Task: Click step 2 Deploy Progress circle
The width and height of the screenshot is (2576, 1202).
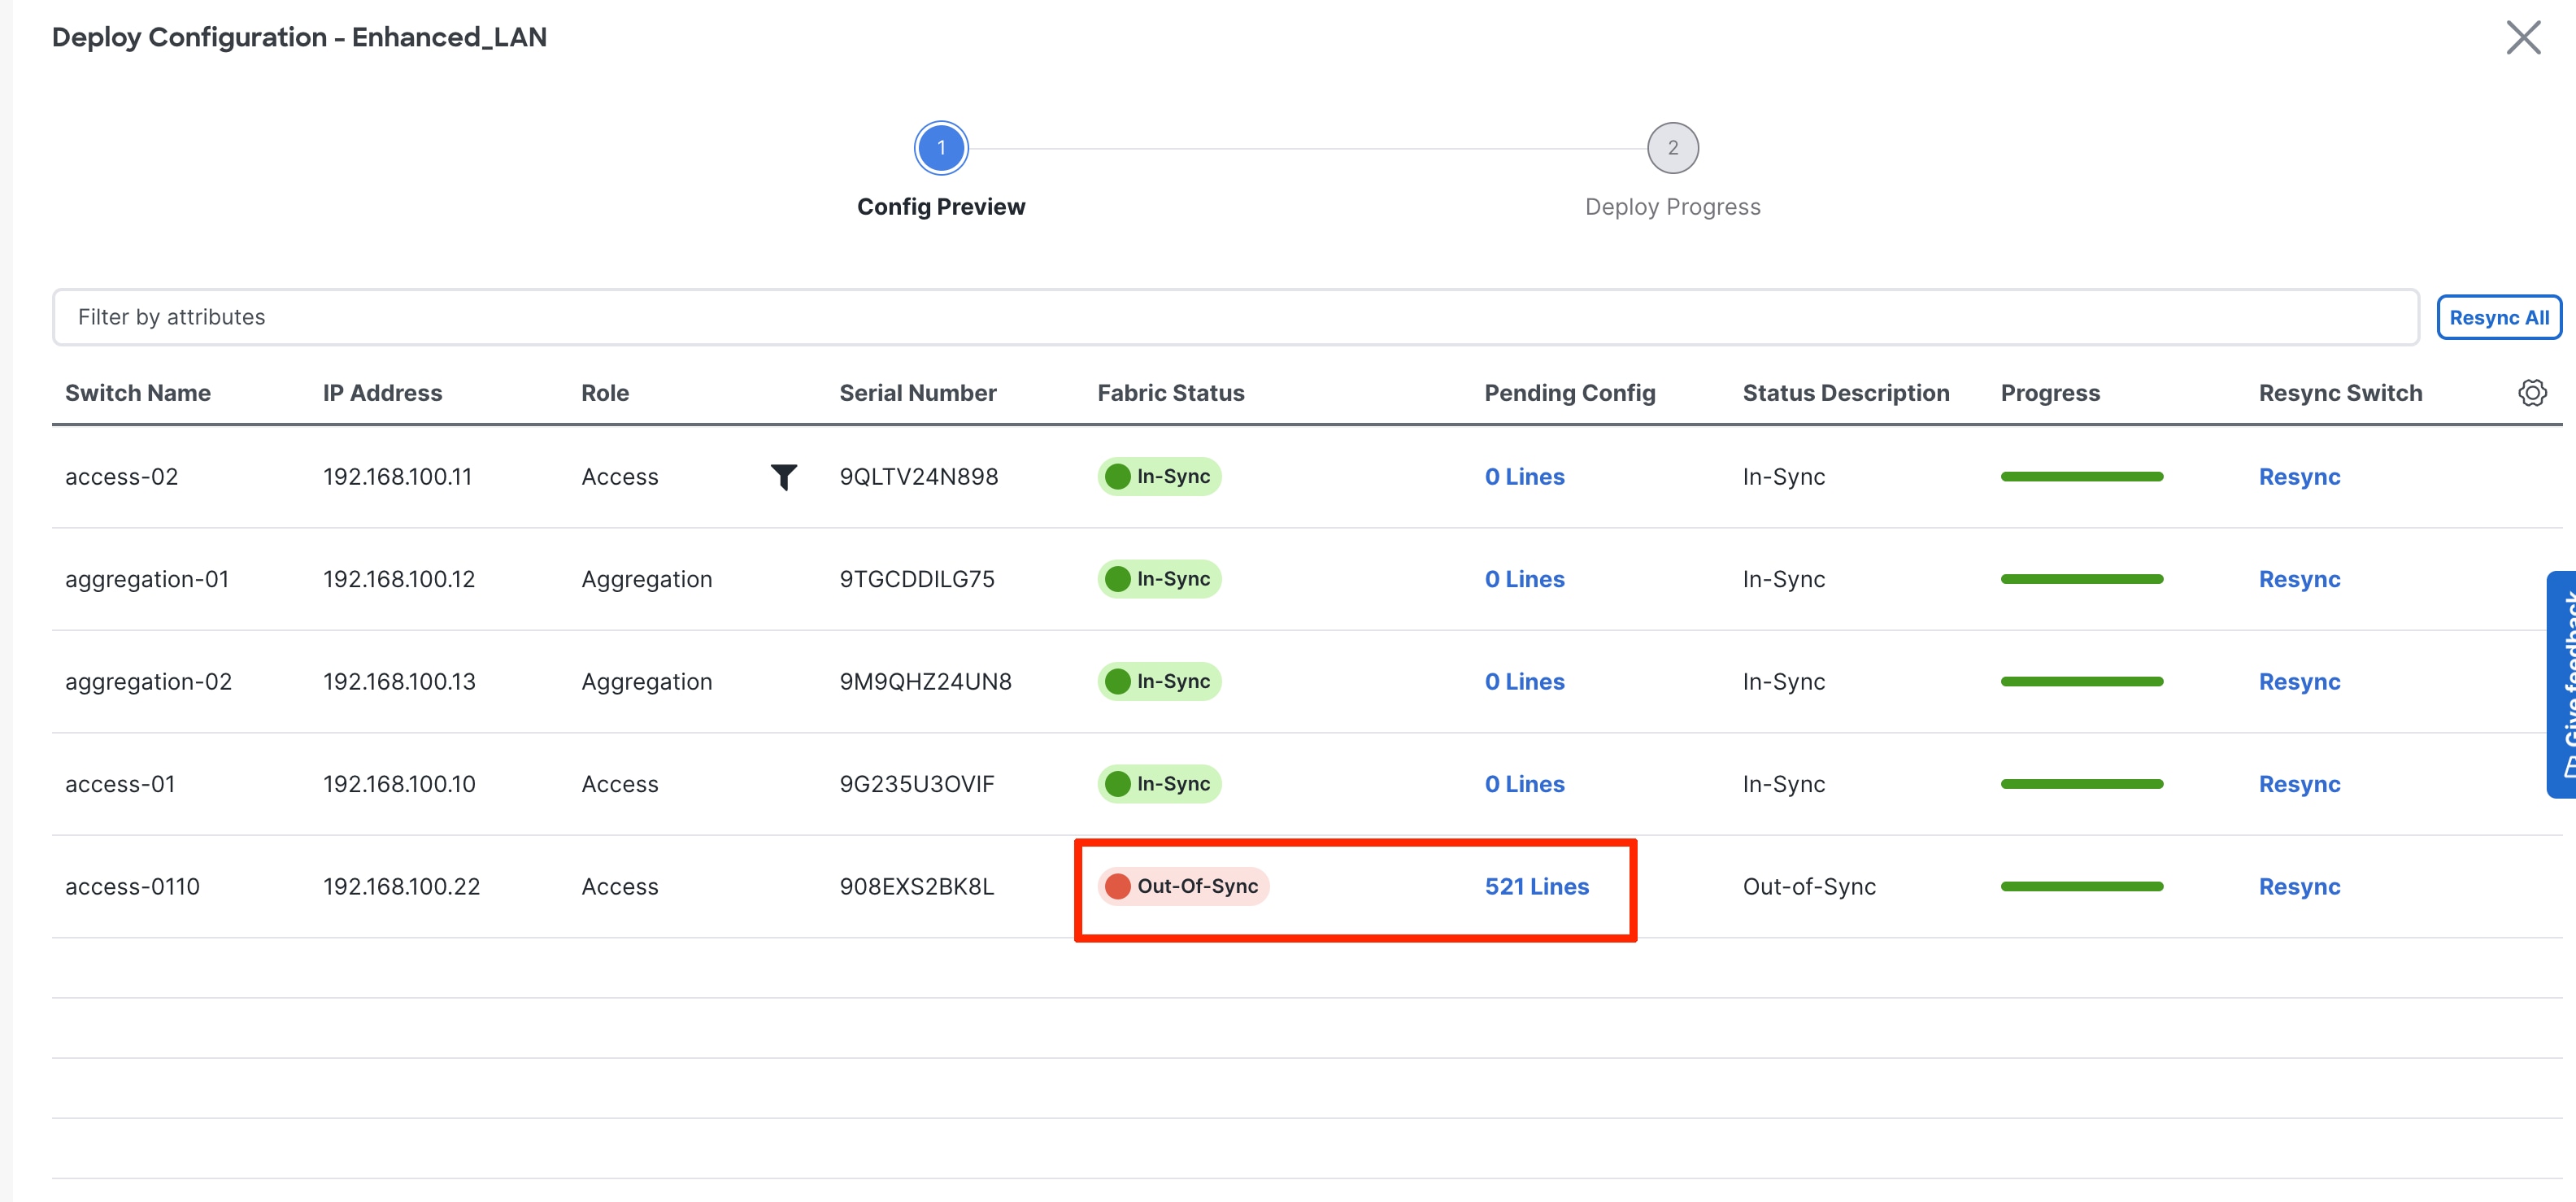Action: pos(1672,148)
